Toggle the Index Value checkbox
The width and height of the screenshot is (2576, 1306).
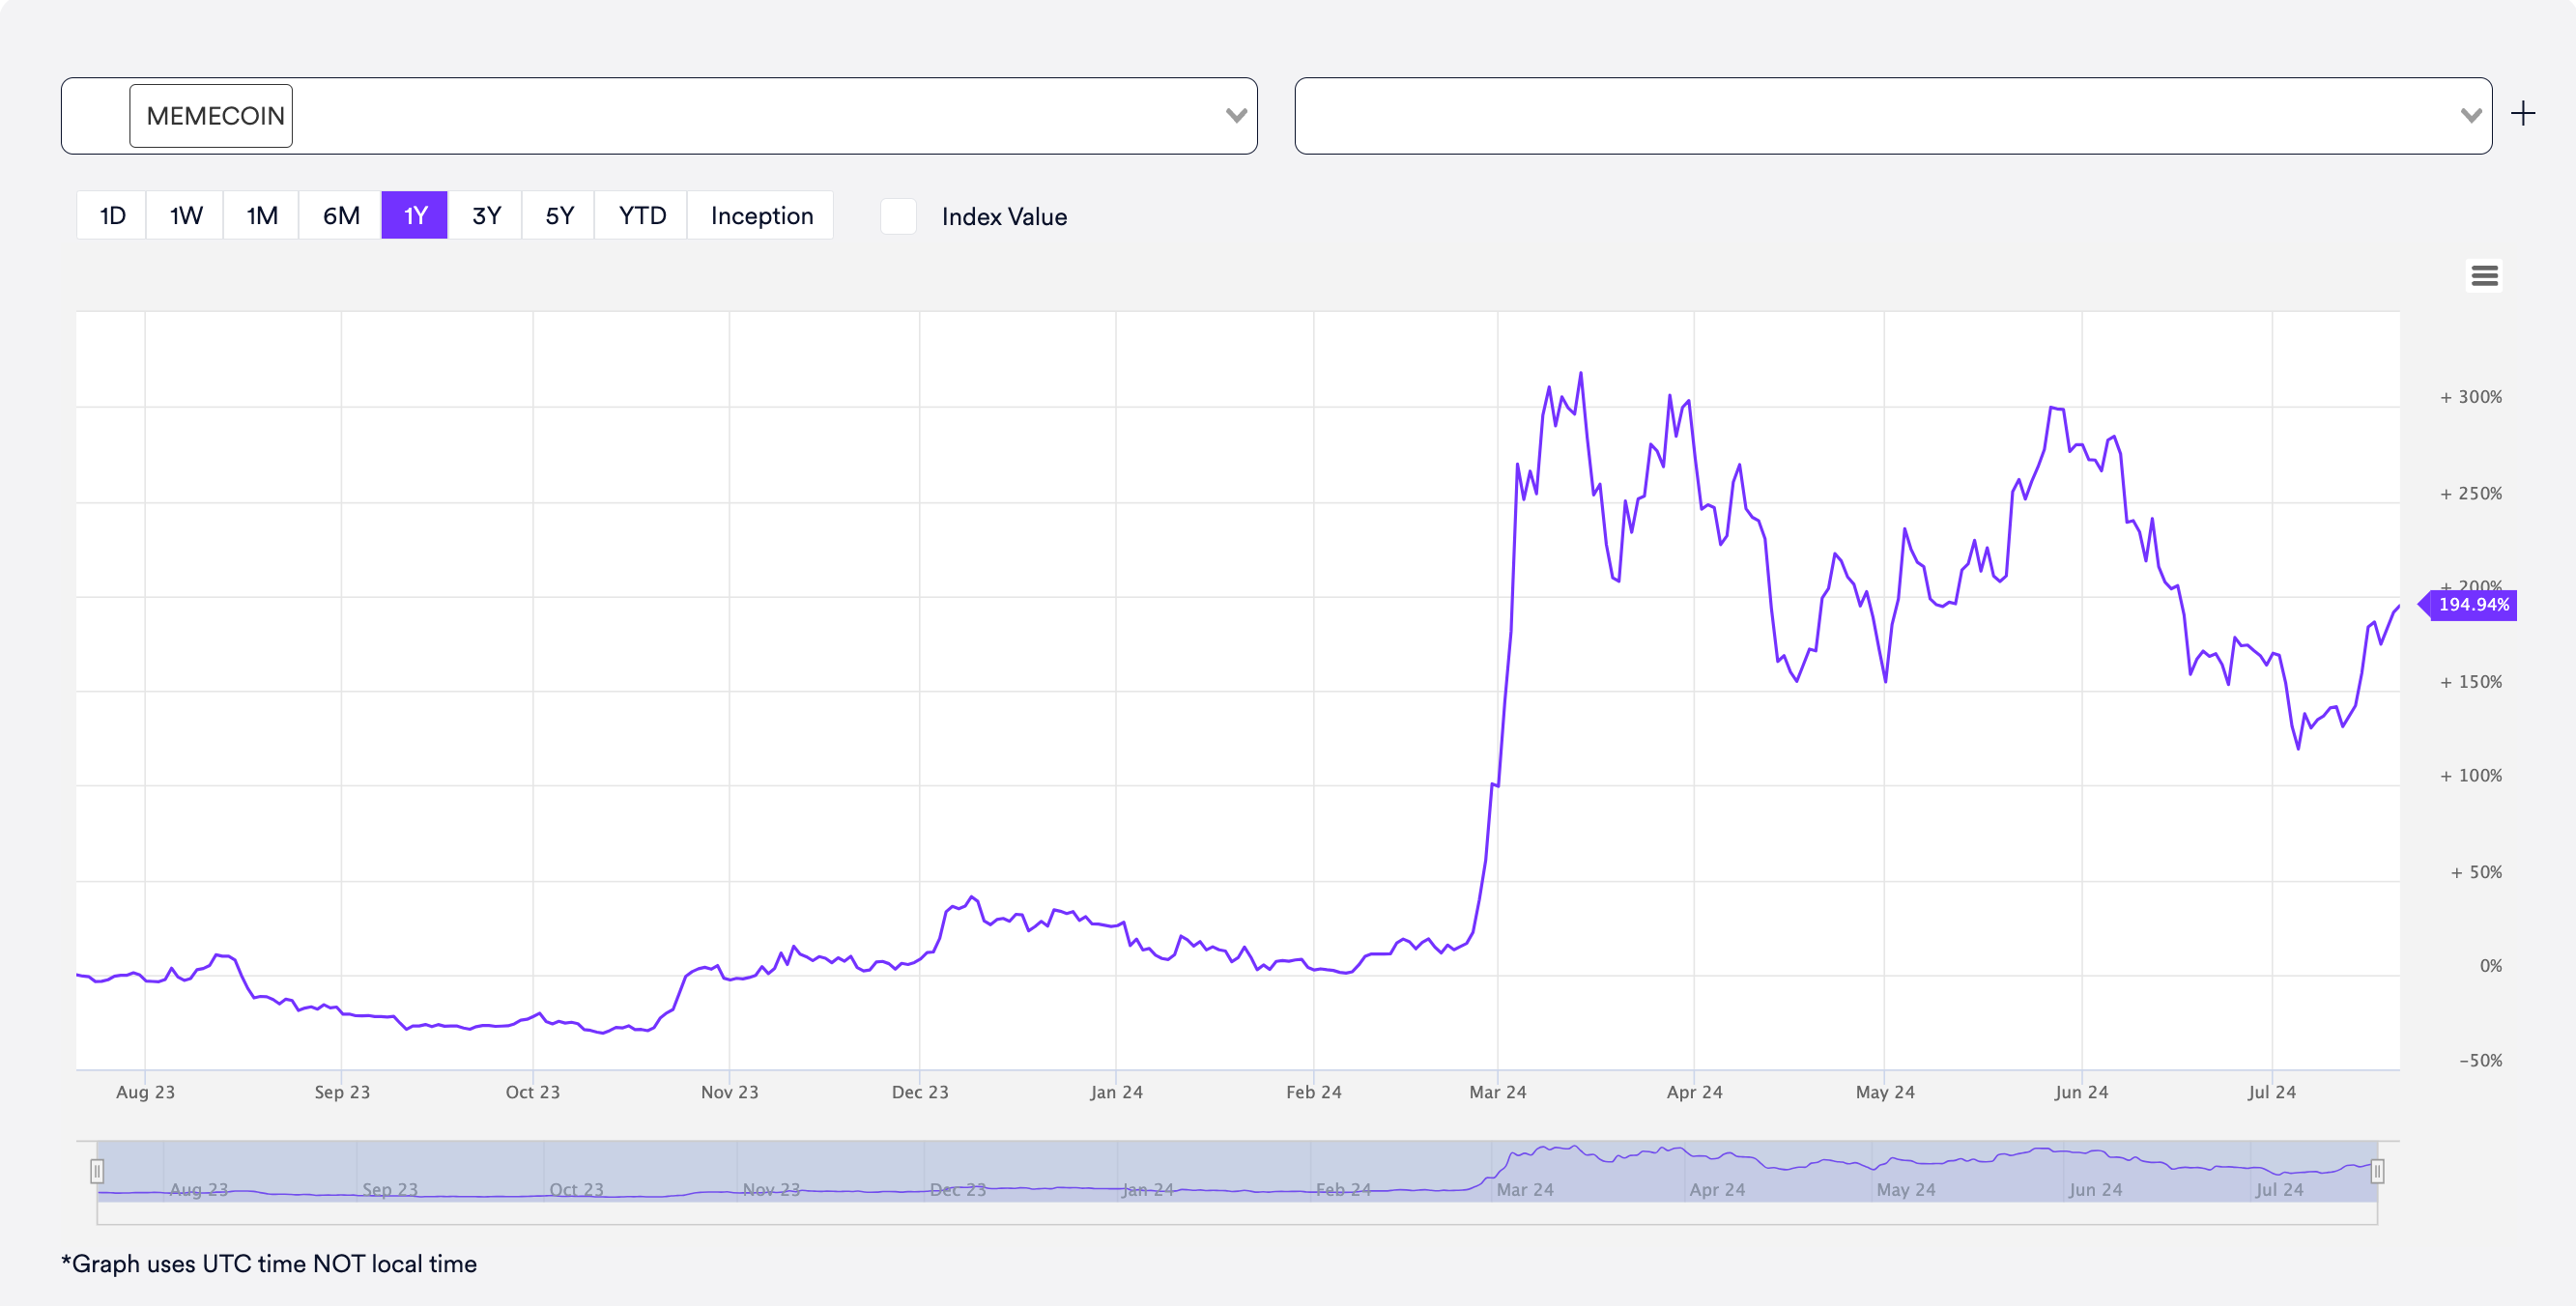(x=898, y=216)
